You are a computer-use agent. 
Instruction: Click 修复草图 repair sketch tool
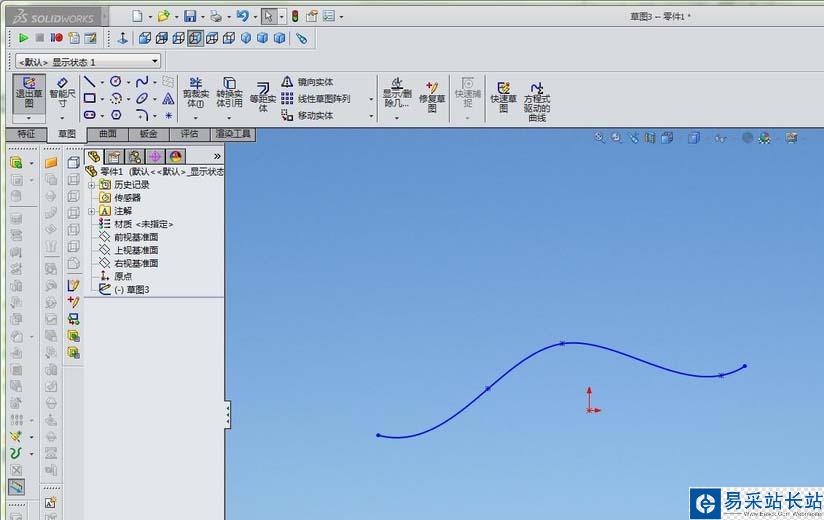[432, 97]
